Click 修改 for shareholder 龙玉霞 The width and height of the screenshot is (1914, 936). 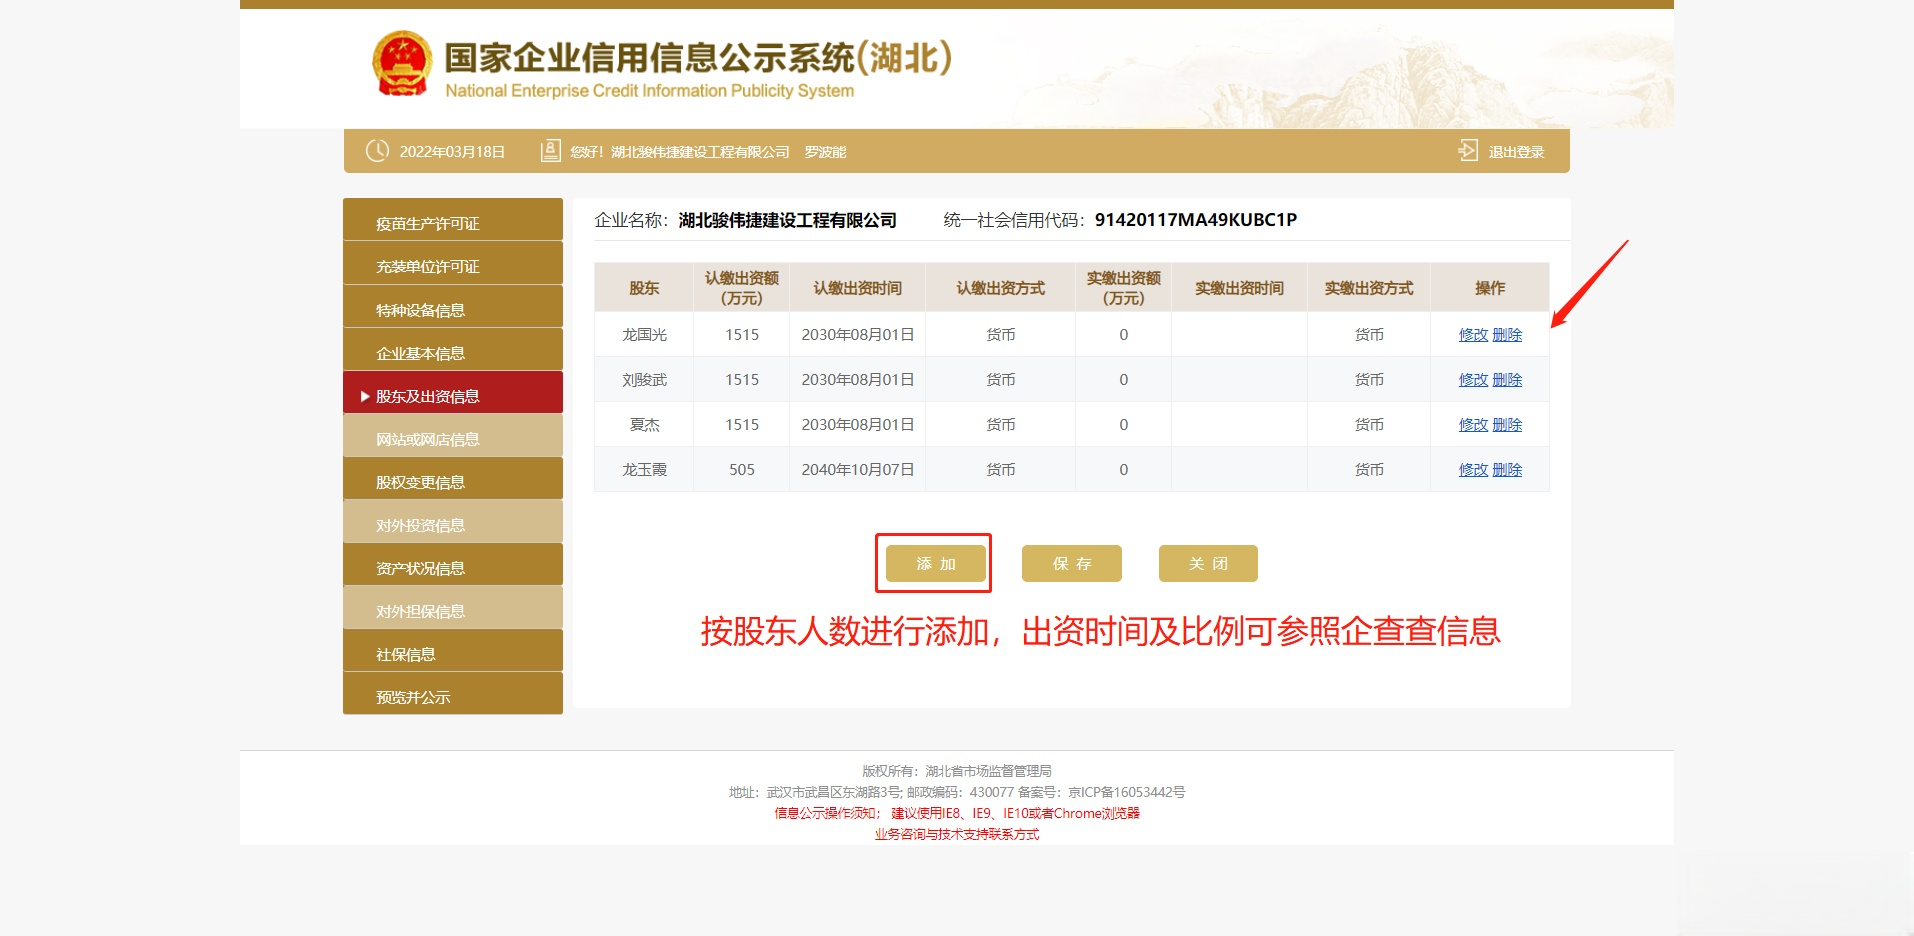point(1473,470)
